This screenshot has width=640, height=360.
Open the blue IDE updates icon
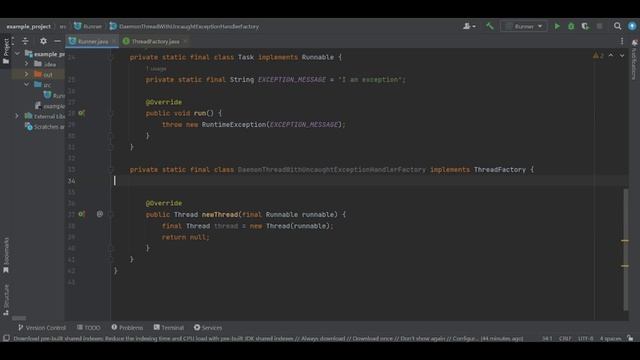coord(632,27)
